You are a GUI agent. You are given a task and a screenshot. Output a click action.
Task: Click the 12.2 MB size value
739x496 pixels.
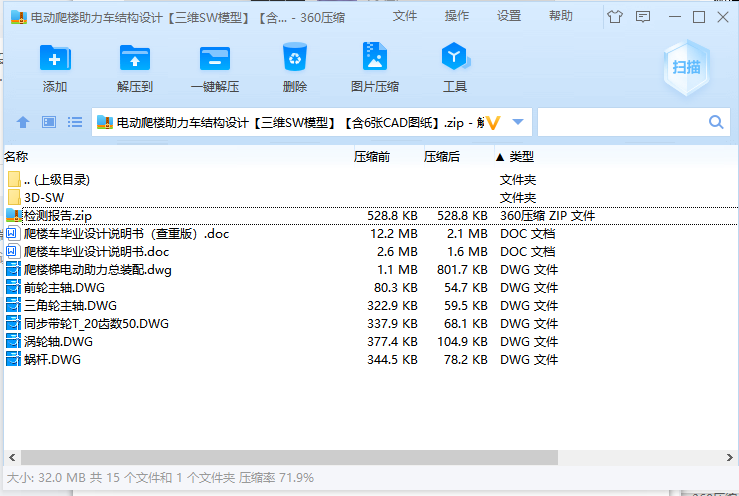click(x=394, y=234)
